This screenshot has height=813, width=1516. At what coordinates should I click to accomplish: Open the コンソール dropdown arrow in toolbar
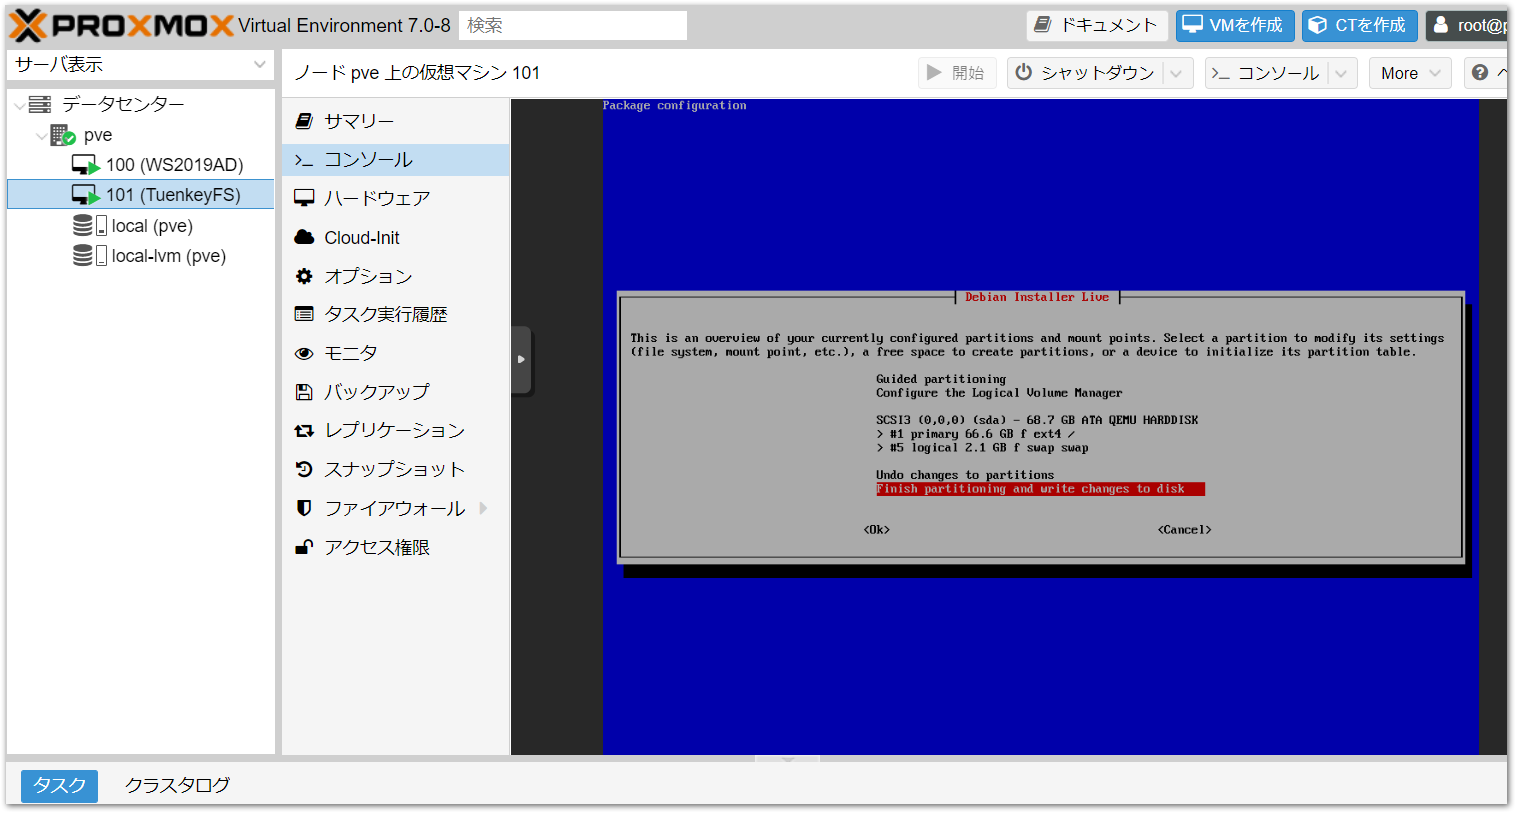(x=1341, y=73)
